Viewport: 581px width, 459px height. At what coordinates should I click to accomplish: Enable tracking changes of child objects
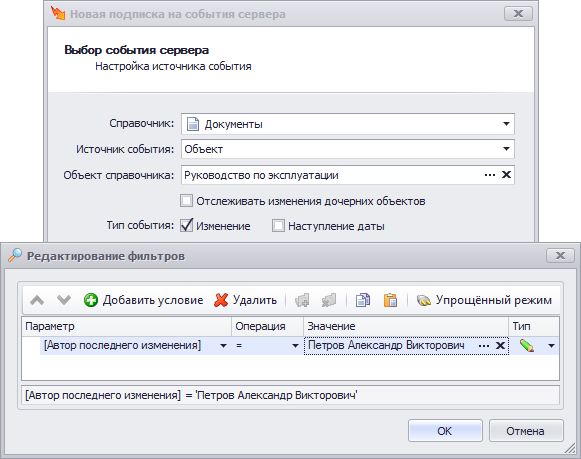tap(186, 201)
